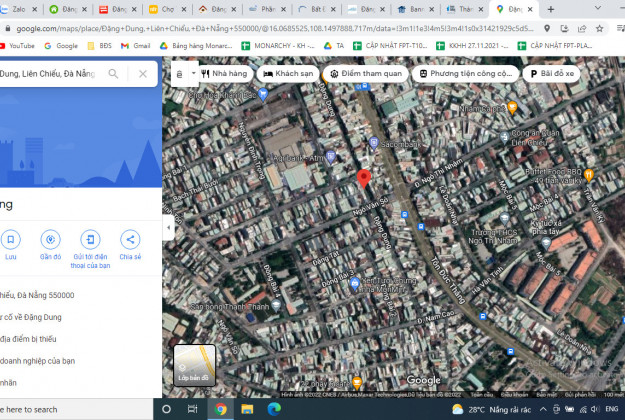Image resolution: width=625 pixels, height=420 pixels.
Task: Click the Công an quận Liên Chiểu marker
Action: (x=505, y=138)
